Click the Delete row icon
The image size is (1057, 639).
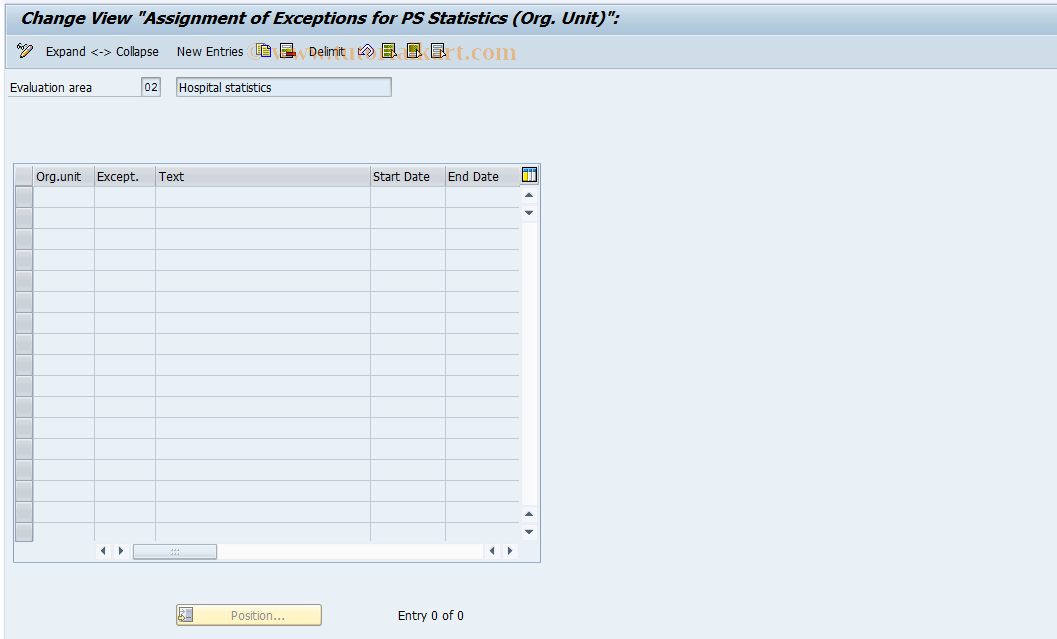(288, 51)
